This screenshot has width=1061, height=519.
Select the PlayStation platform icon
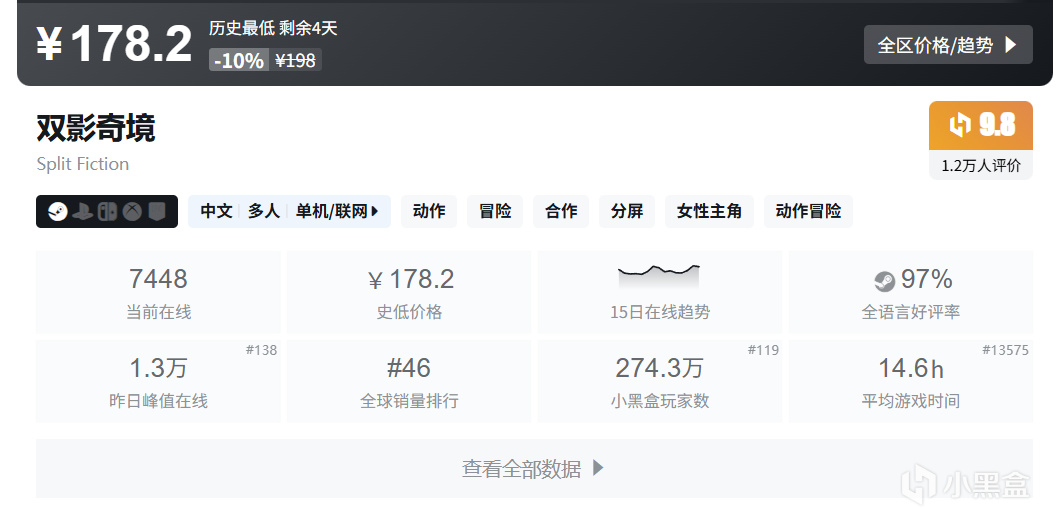83,212
